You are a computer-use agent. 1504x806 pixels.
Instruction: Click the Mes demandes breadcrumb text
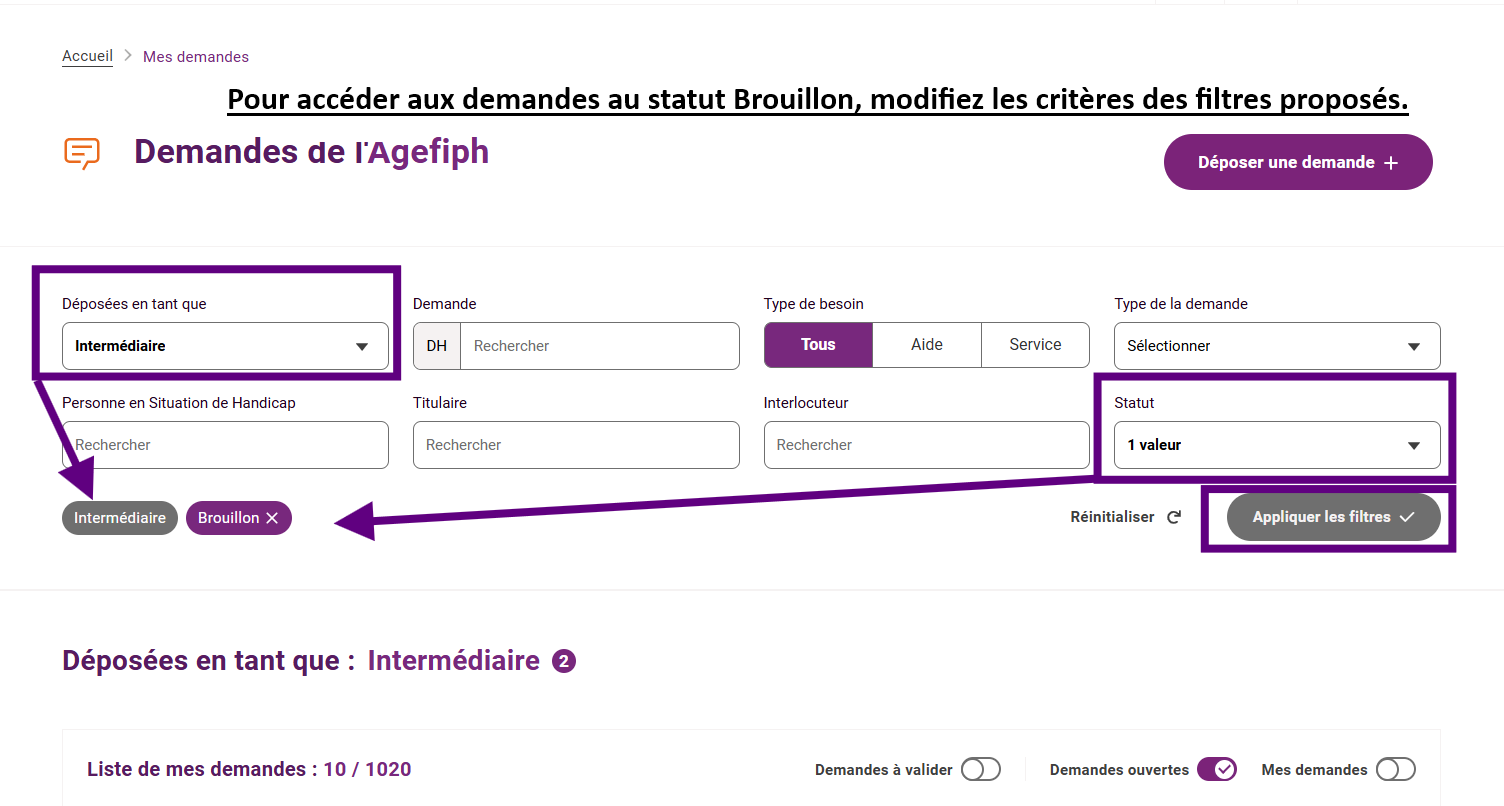(x=196, y=57)
